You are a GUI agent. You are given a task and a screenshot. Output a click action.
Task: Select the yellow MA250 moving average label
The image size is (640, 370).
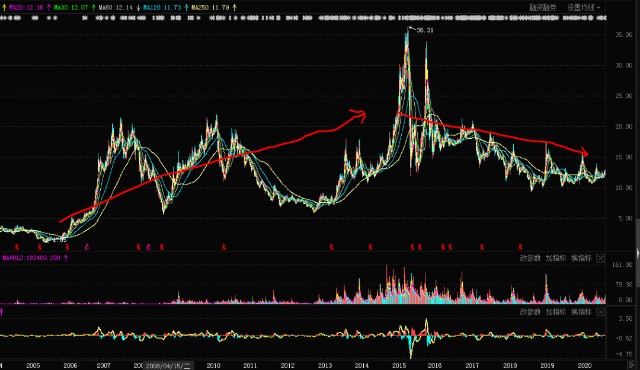[210, 7]
